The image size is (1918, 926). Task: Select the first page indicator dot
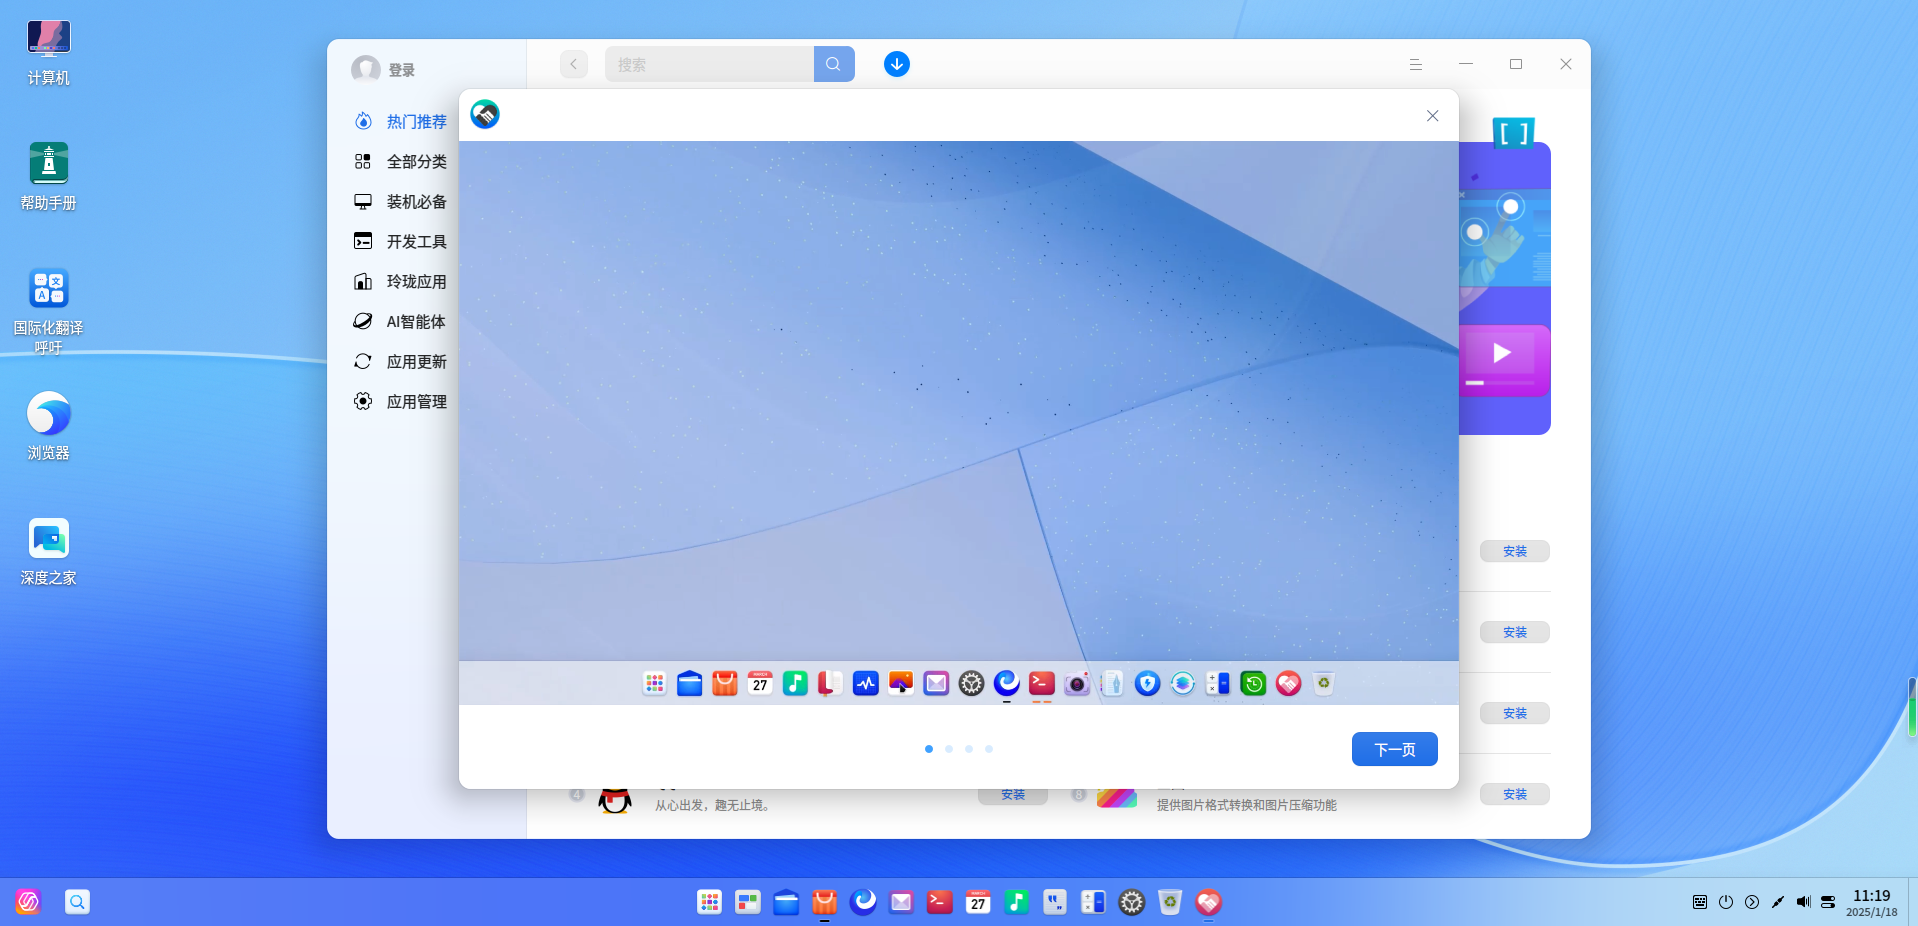pos(929,749)
